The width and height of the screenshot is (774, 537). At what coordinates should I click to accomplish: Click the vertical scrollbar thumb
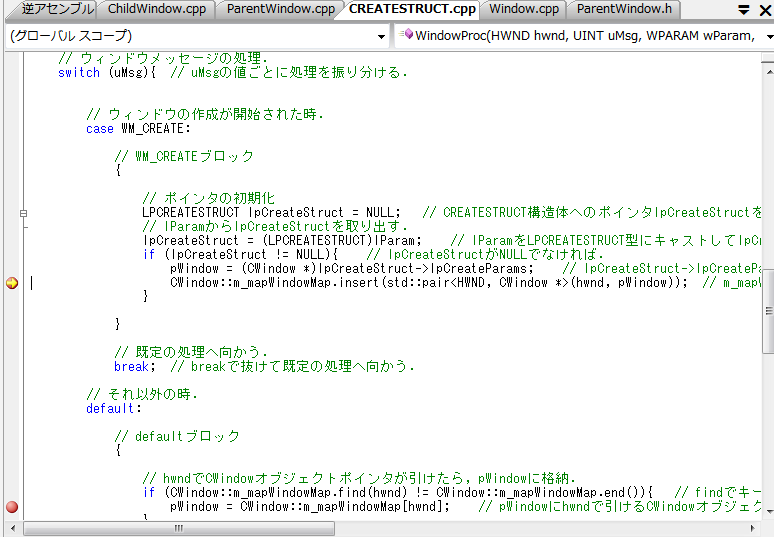(x=769, y=311)
